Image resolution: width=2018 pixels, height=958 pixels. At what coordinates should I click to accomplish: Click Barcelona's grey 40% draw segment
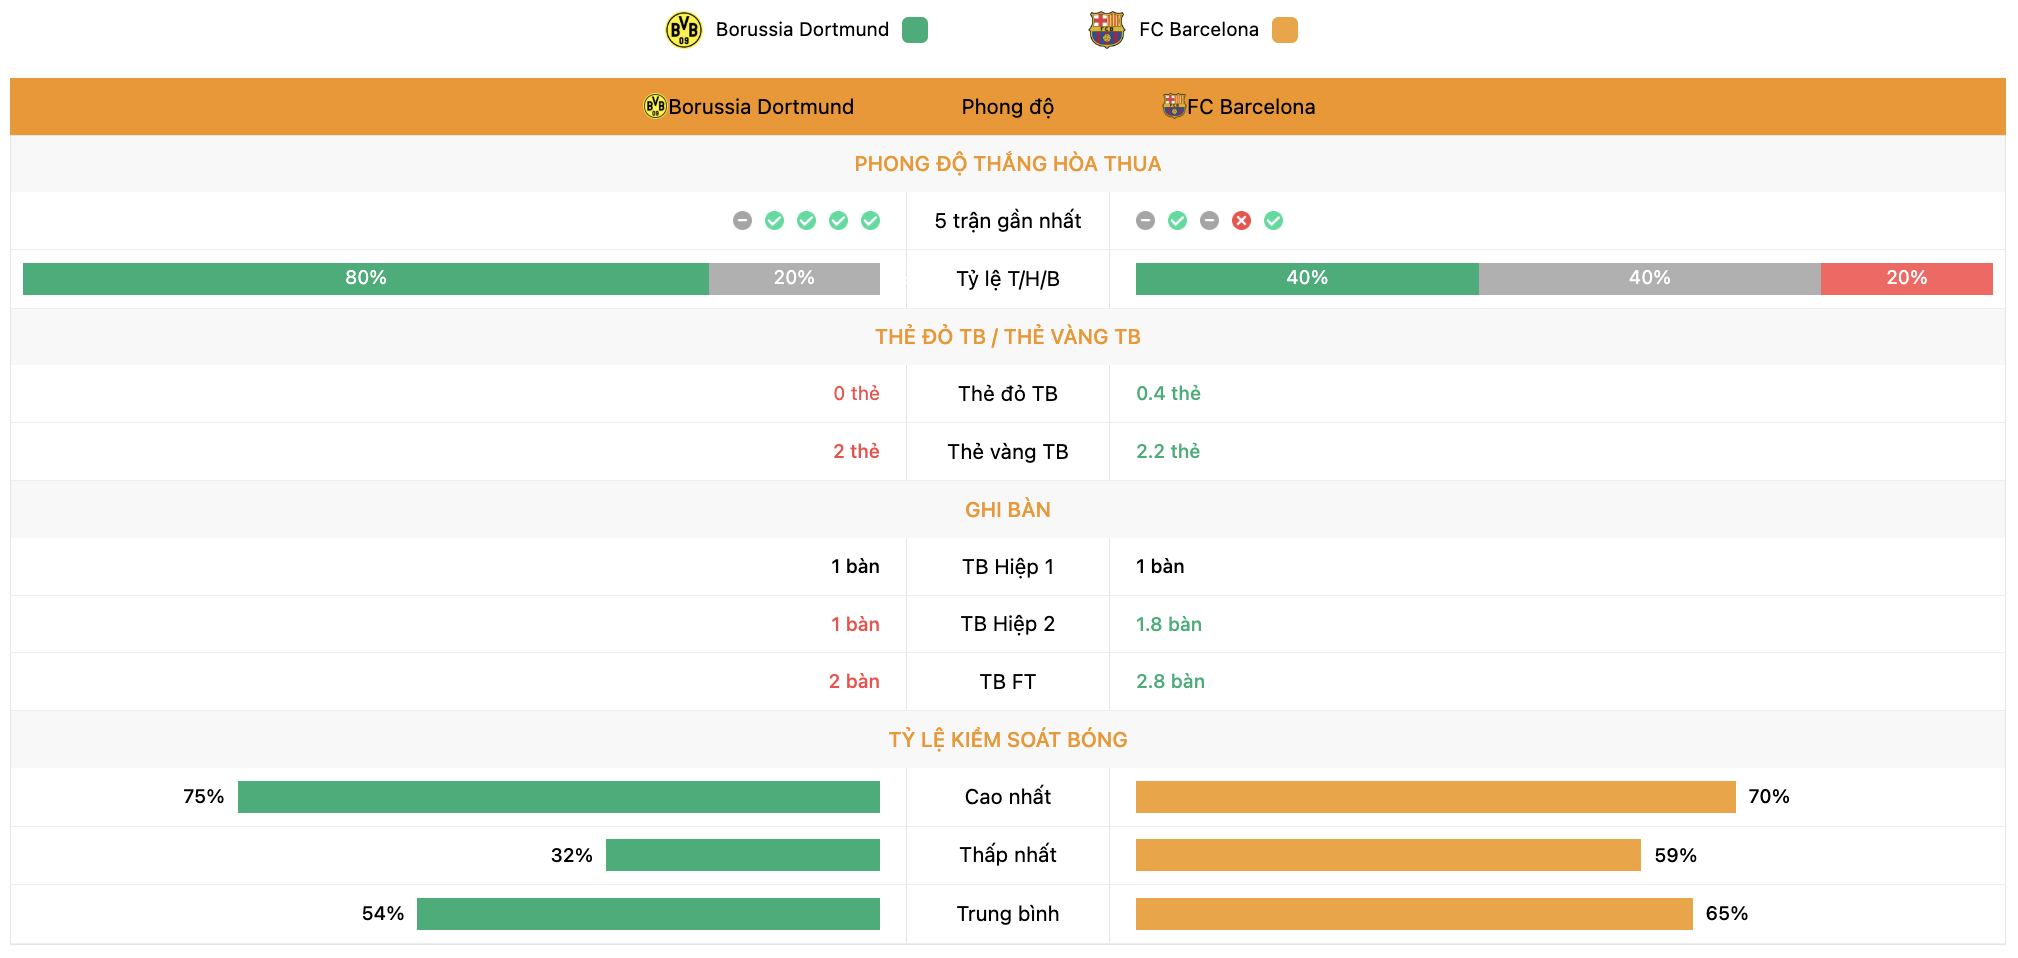click(x=1650, y=279)
